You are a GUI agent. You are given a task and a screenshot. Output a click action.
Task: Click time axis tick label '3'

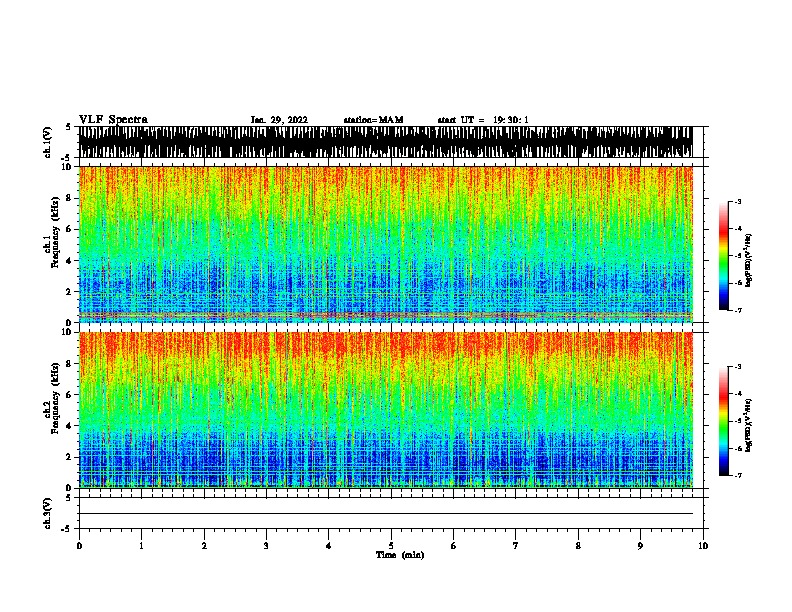[x=266, y=546]
